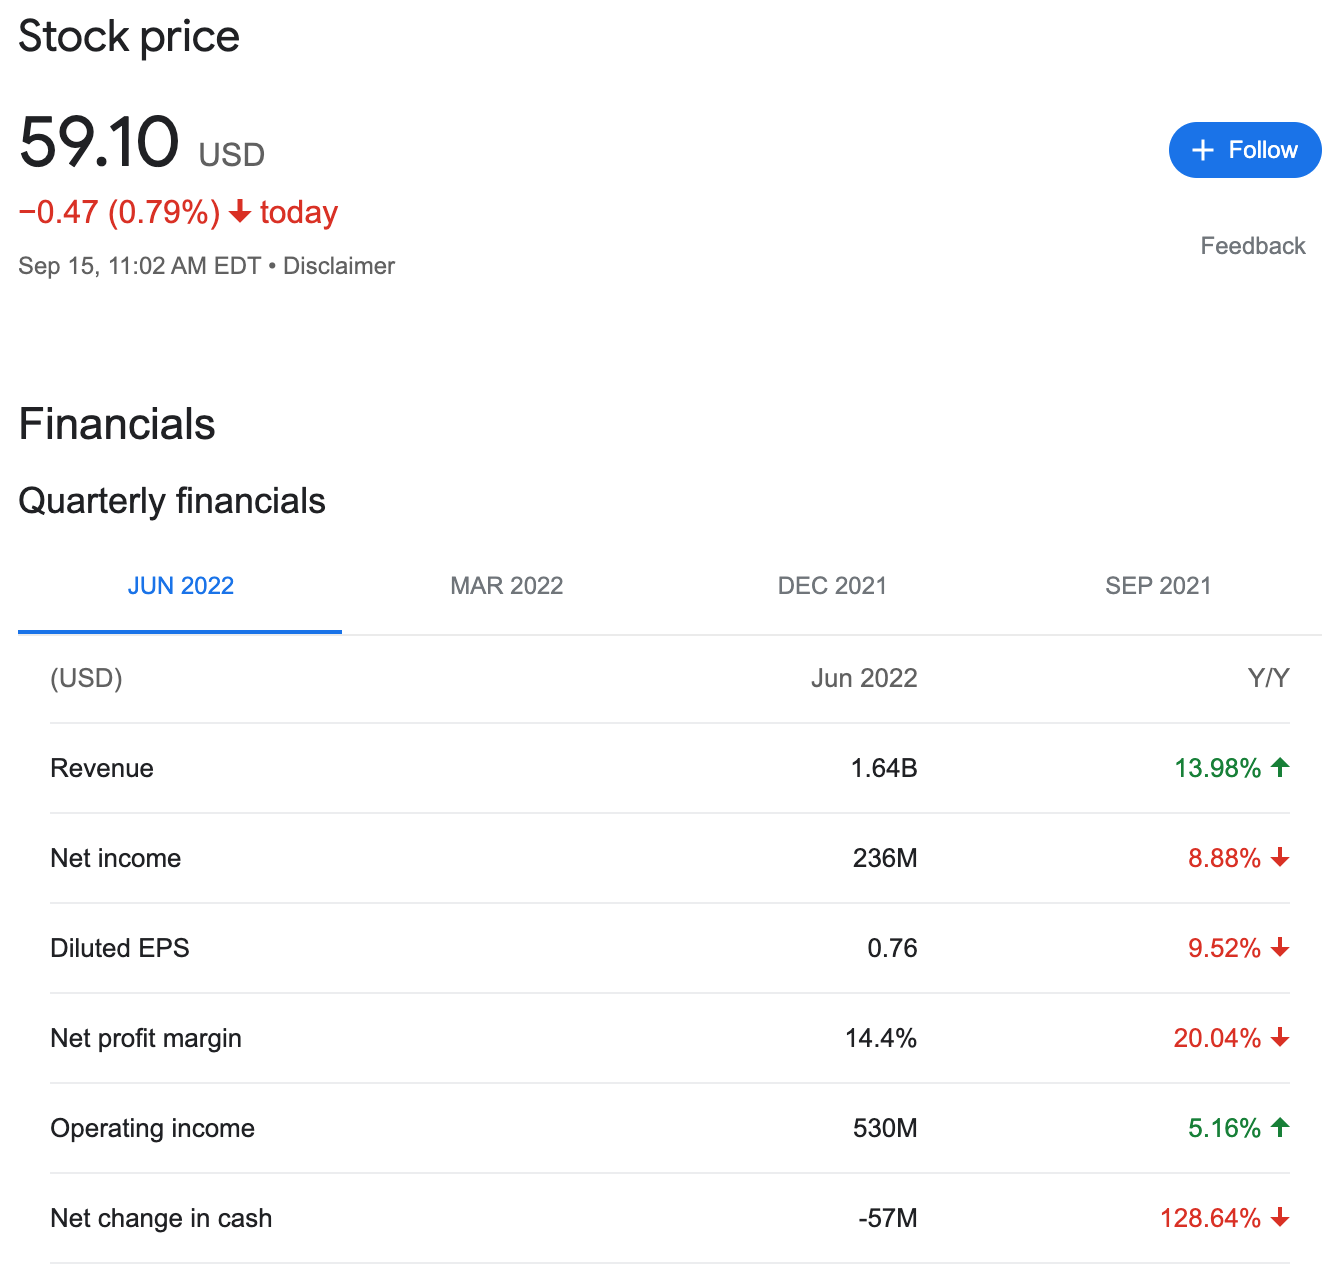The height and width of the screenshot is (1268, 1338).
Task: Click the Net income row label
Action: [116, 858]
